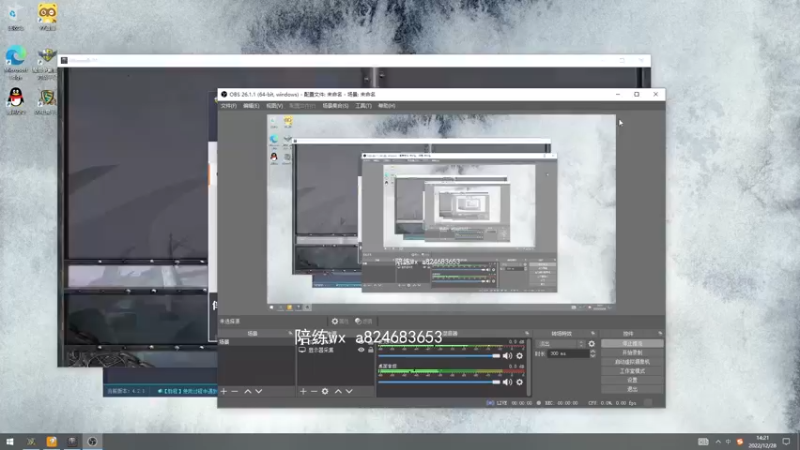The height and width of the screenshot is (450, 800).
Task: Click the 启动虚拟摄像机 virtual camera button
Action: coord(632,362)
